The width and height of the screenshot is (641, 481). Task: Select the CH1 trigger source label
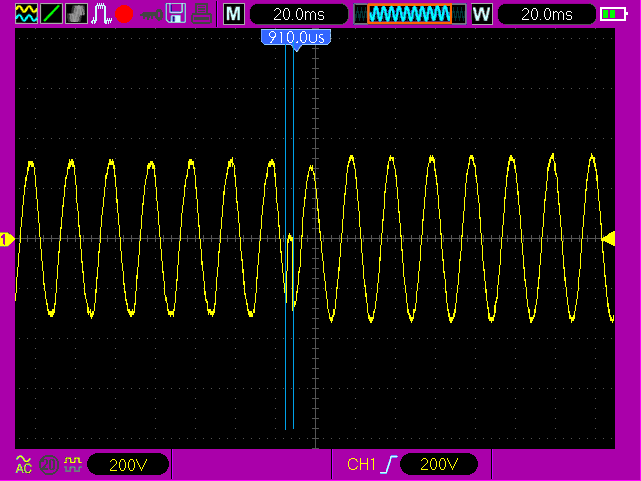360,464
